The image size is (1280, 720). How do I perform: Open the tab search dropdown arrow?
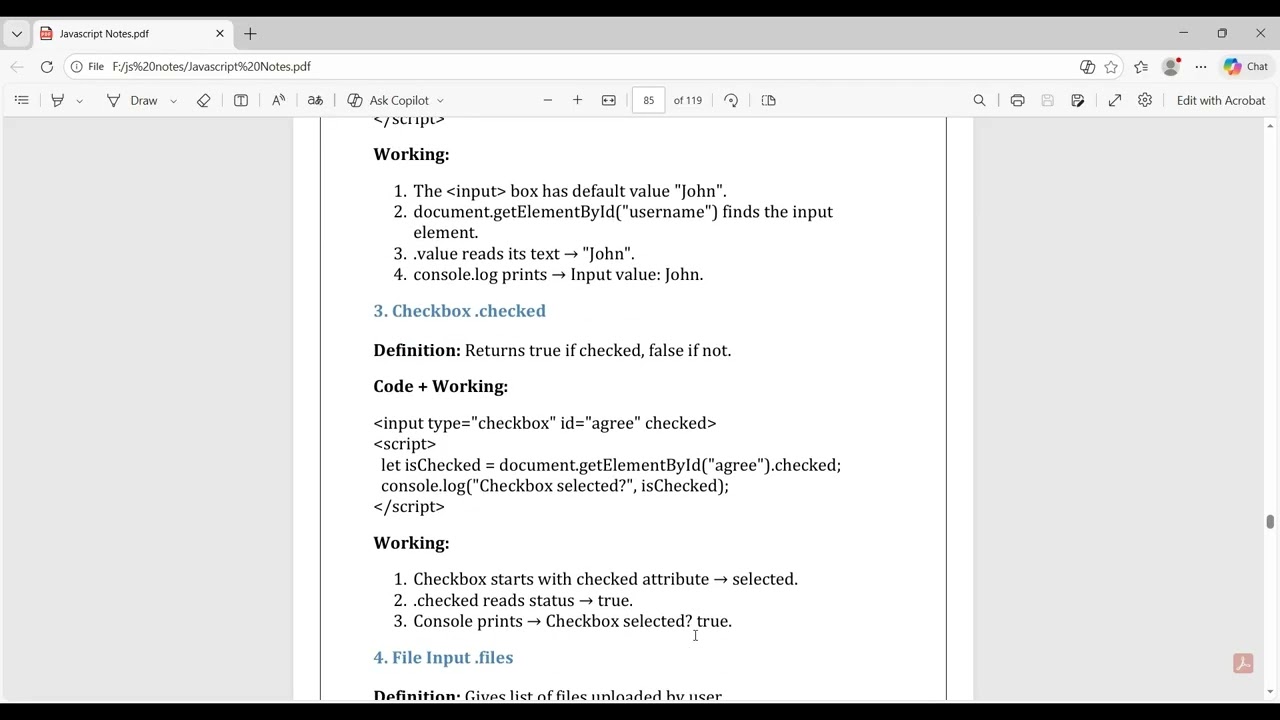tap(17, 34)
